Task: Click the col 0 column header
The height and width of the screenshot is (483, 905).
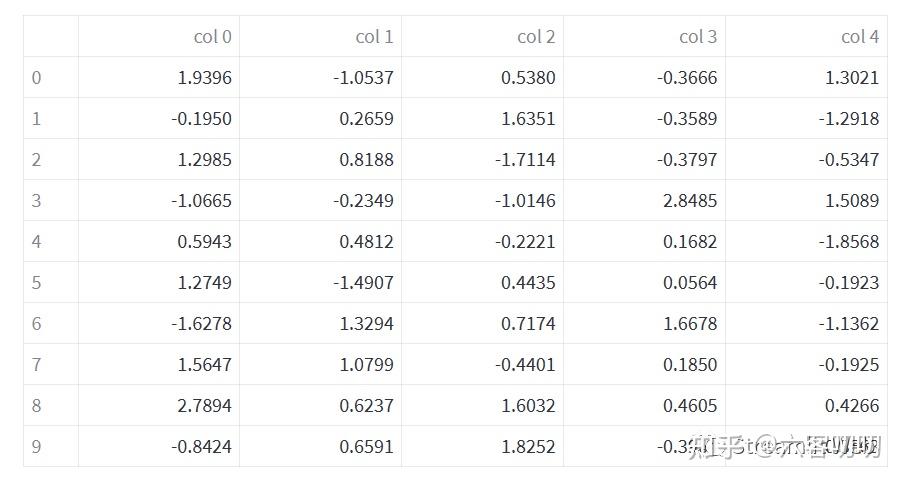Action: (x=212, y=37)
